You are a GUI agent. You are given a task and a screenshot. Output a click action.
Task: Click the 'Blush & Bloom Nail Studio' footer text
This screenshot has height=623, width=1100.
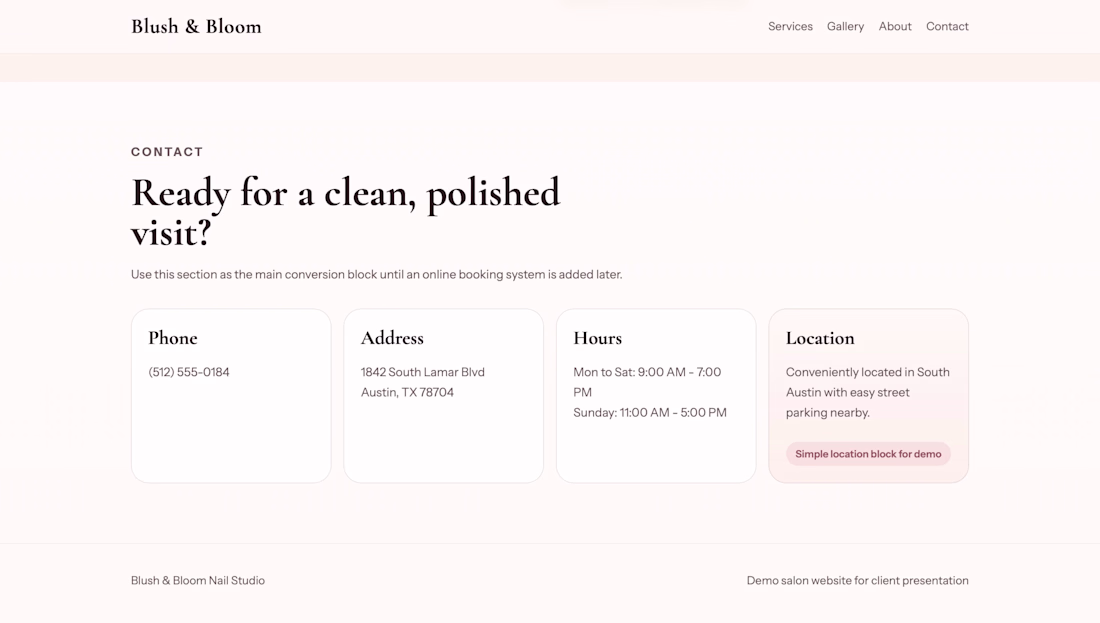[x=198, y=580]
